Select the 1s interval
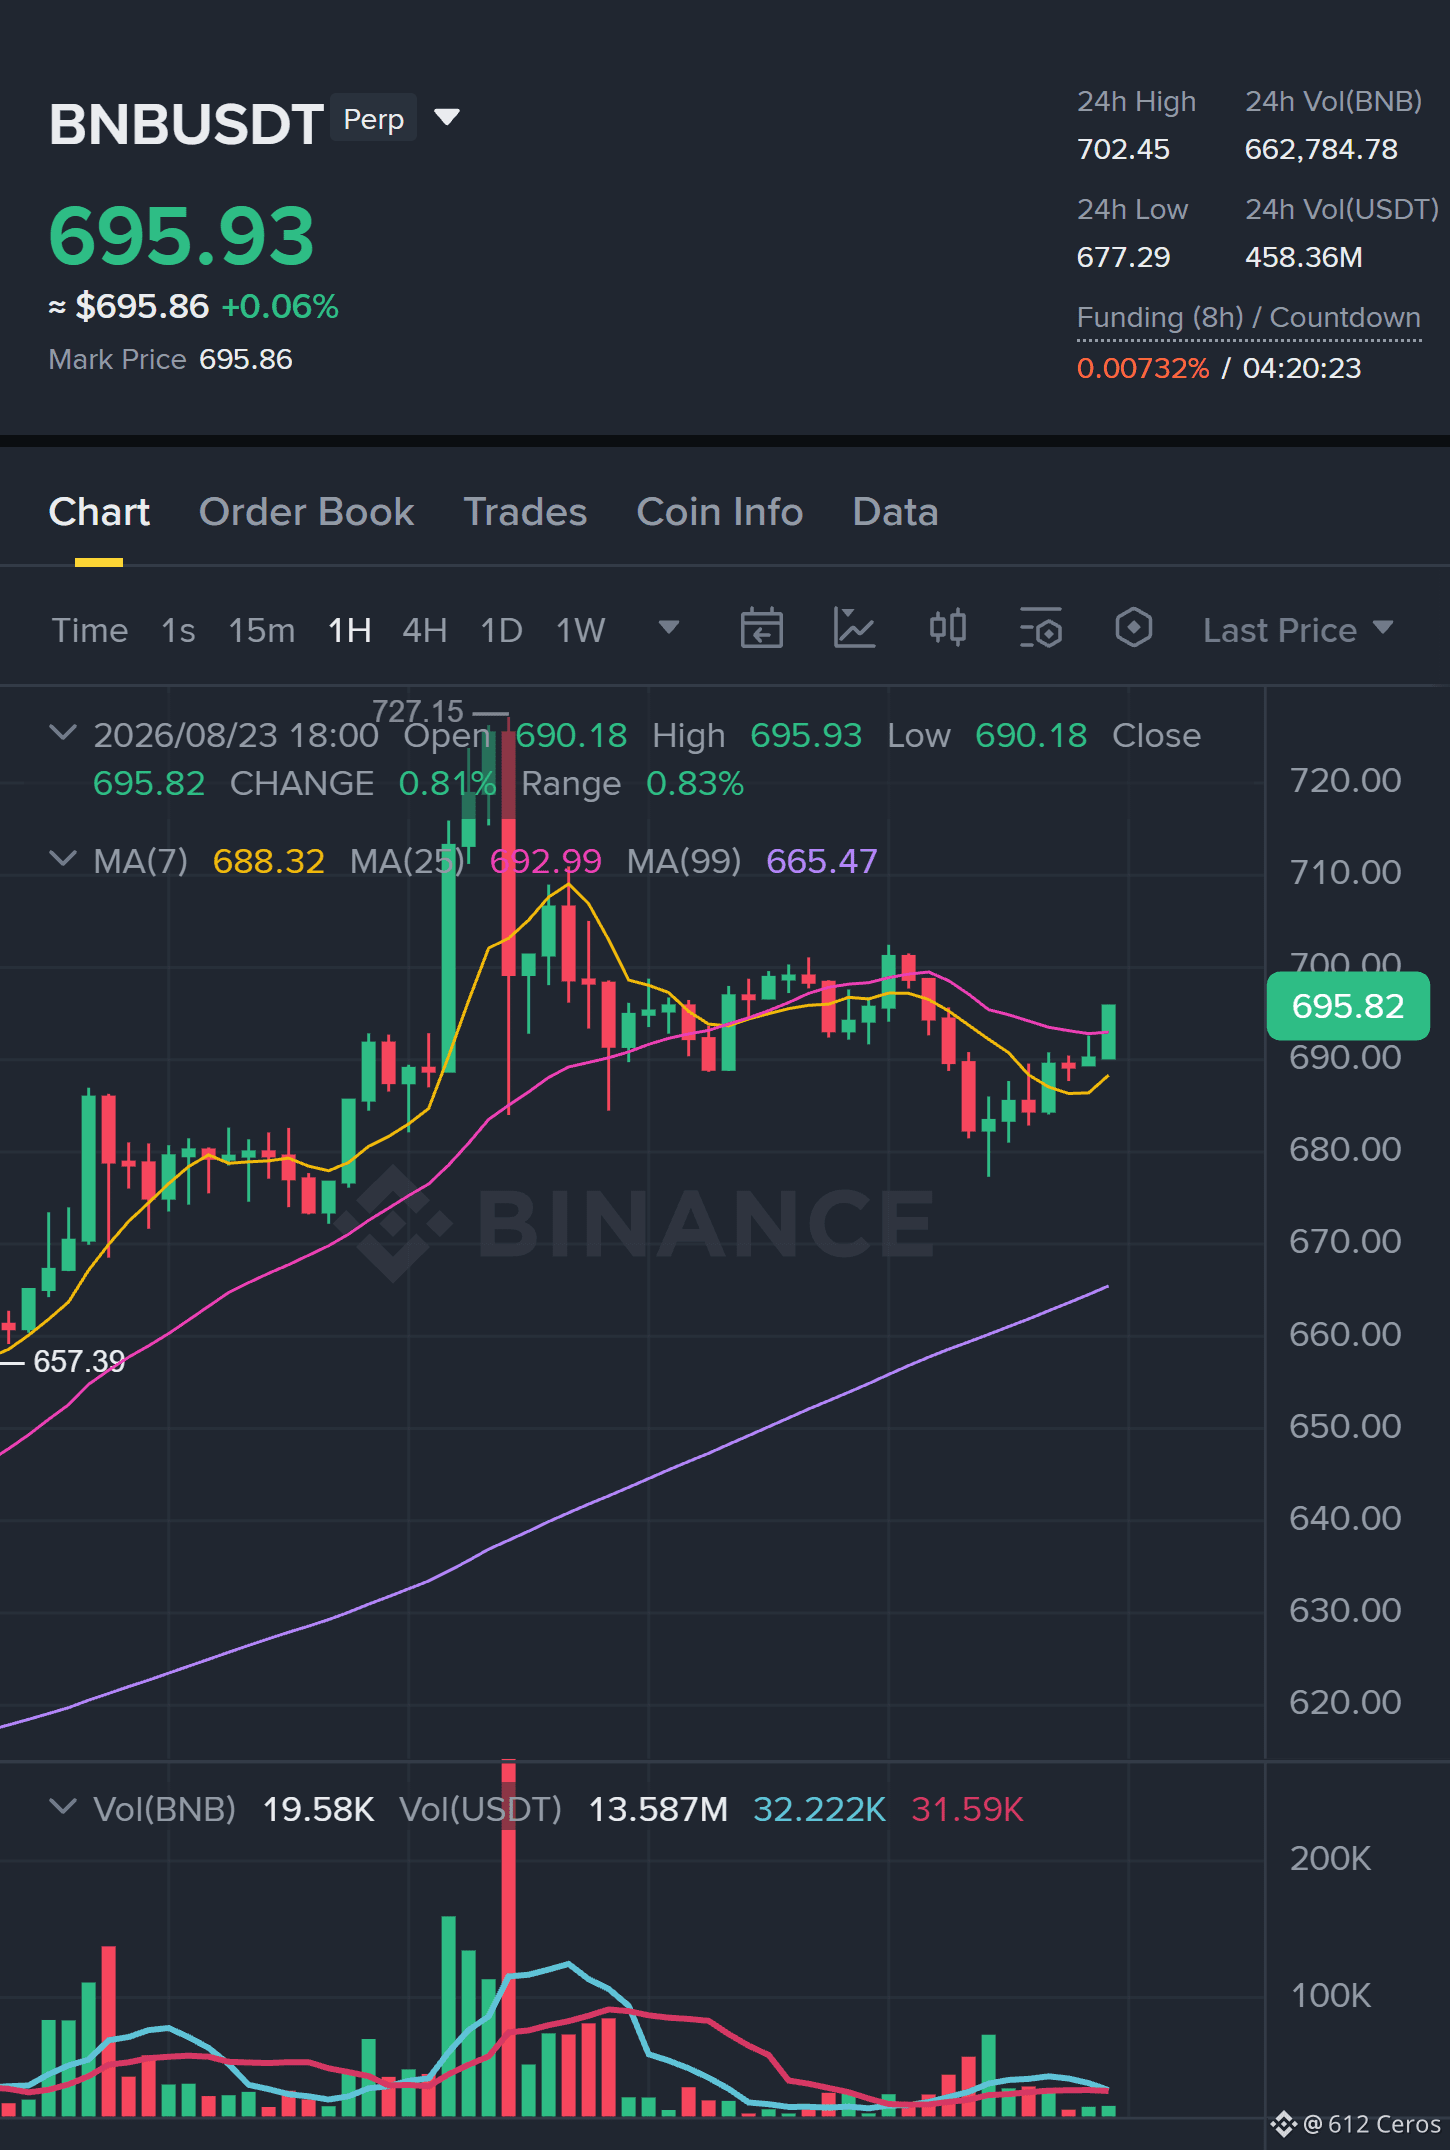 pos(178,630)
